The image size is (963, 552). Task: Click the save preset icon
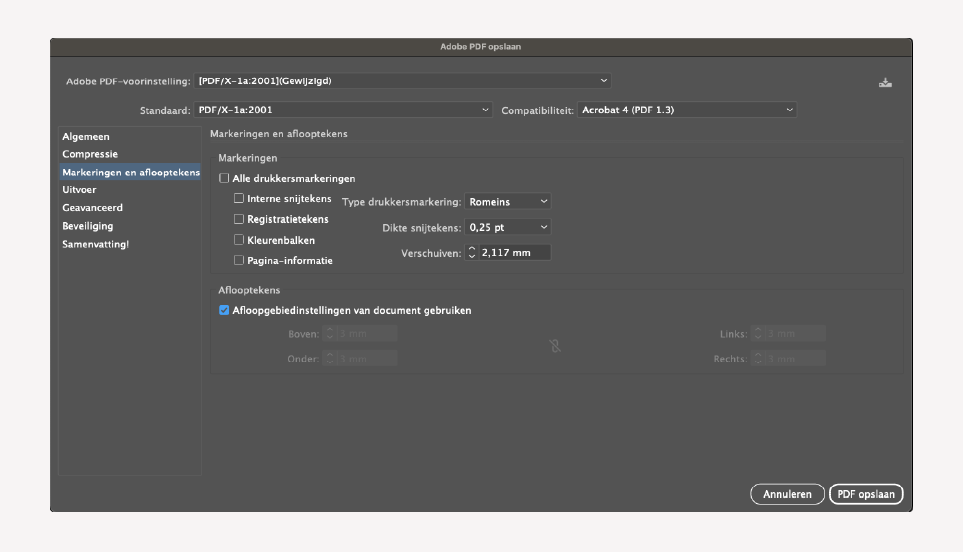885,82
